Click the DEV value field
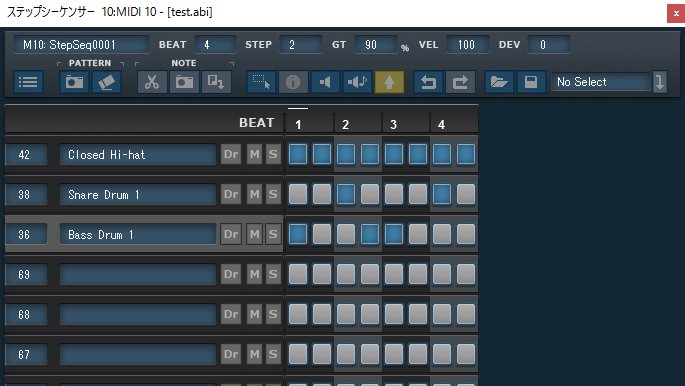This screenshot has height=386, width=685. [549, 45]
